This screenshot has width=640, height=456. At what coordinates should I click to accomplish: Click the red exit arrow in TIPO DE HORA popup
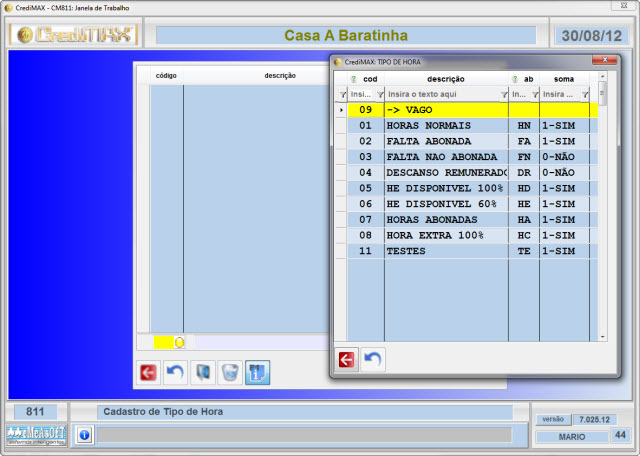click(346, 359)
